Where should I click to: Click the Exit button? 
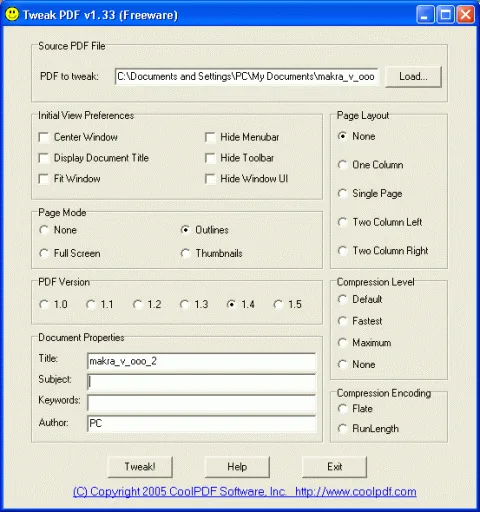pos(334,467)
